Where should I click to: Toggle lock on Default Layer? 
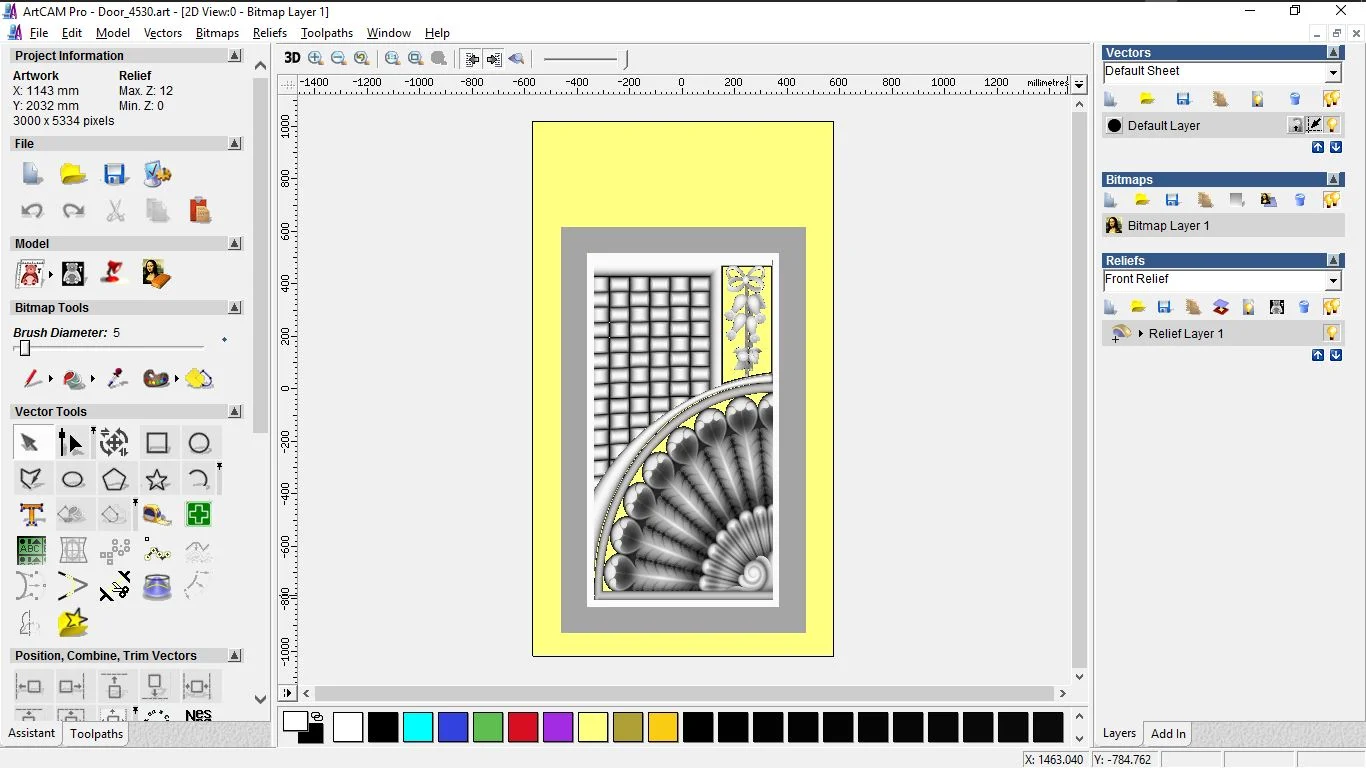pos(1296,125)
